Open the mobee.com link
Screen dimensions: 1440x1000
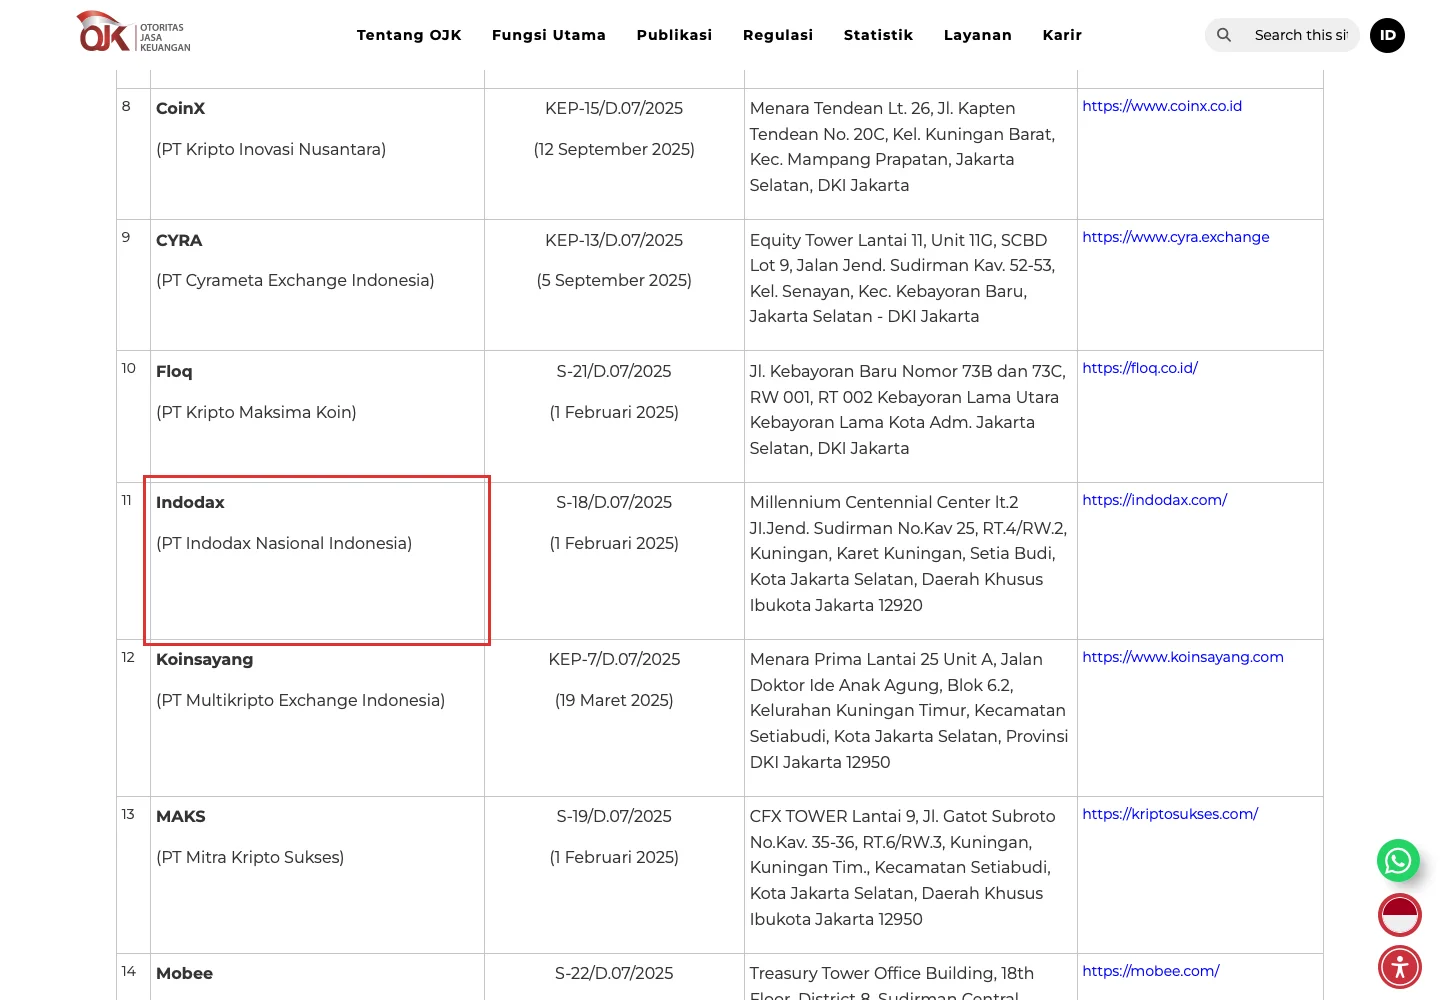click(1151, 971)
